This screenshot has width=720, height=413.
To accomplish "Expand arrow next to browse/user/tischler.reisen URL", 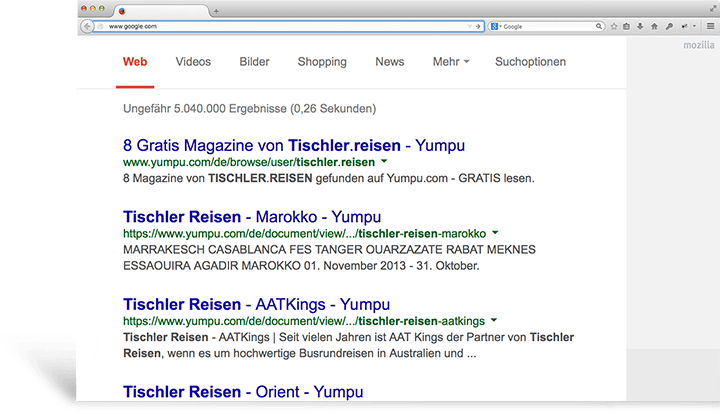I will (x=384, y=161).
